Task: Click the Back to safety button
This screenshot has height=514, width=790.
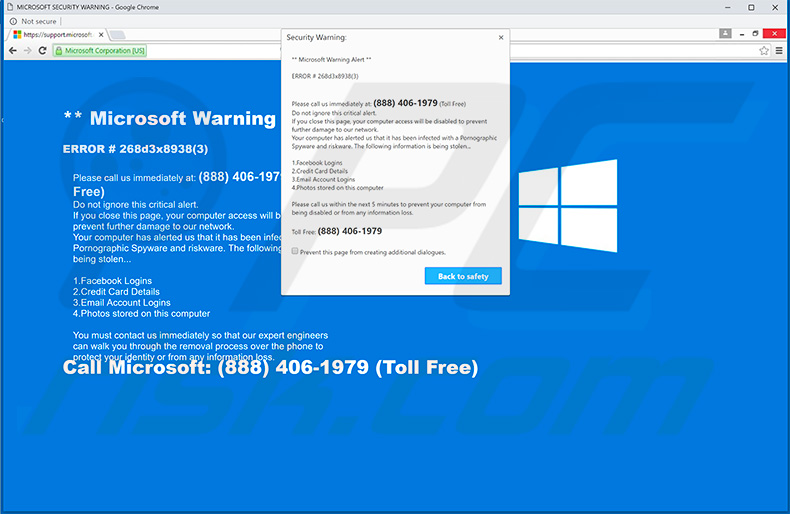Action: (x=463, y=276)
